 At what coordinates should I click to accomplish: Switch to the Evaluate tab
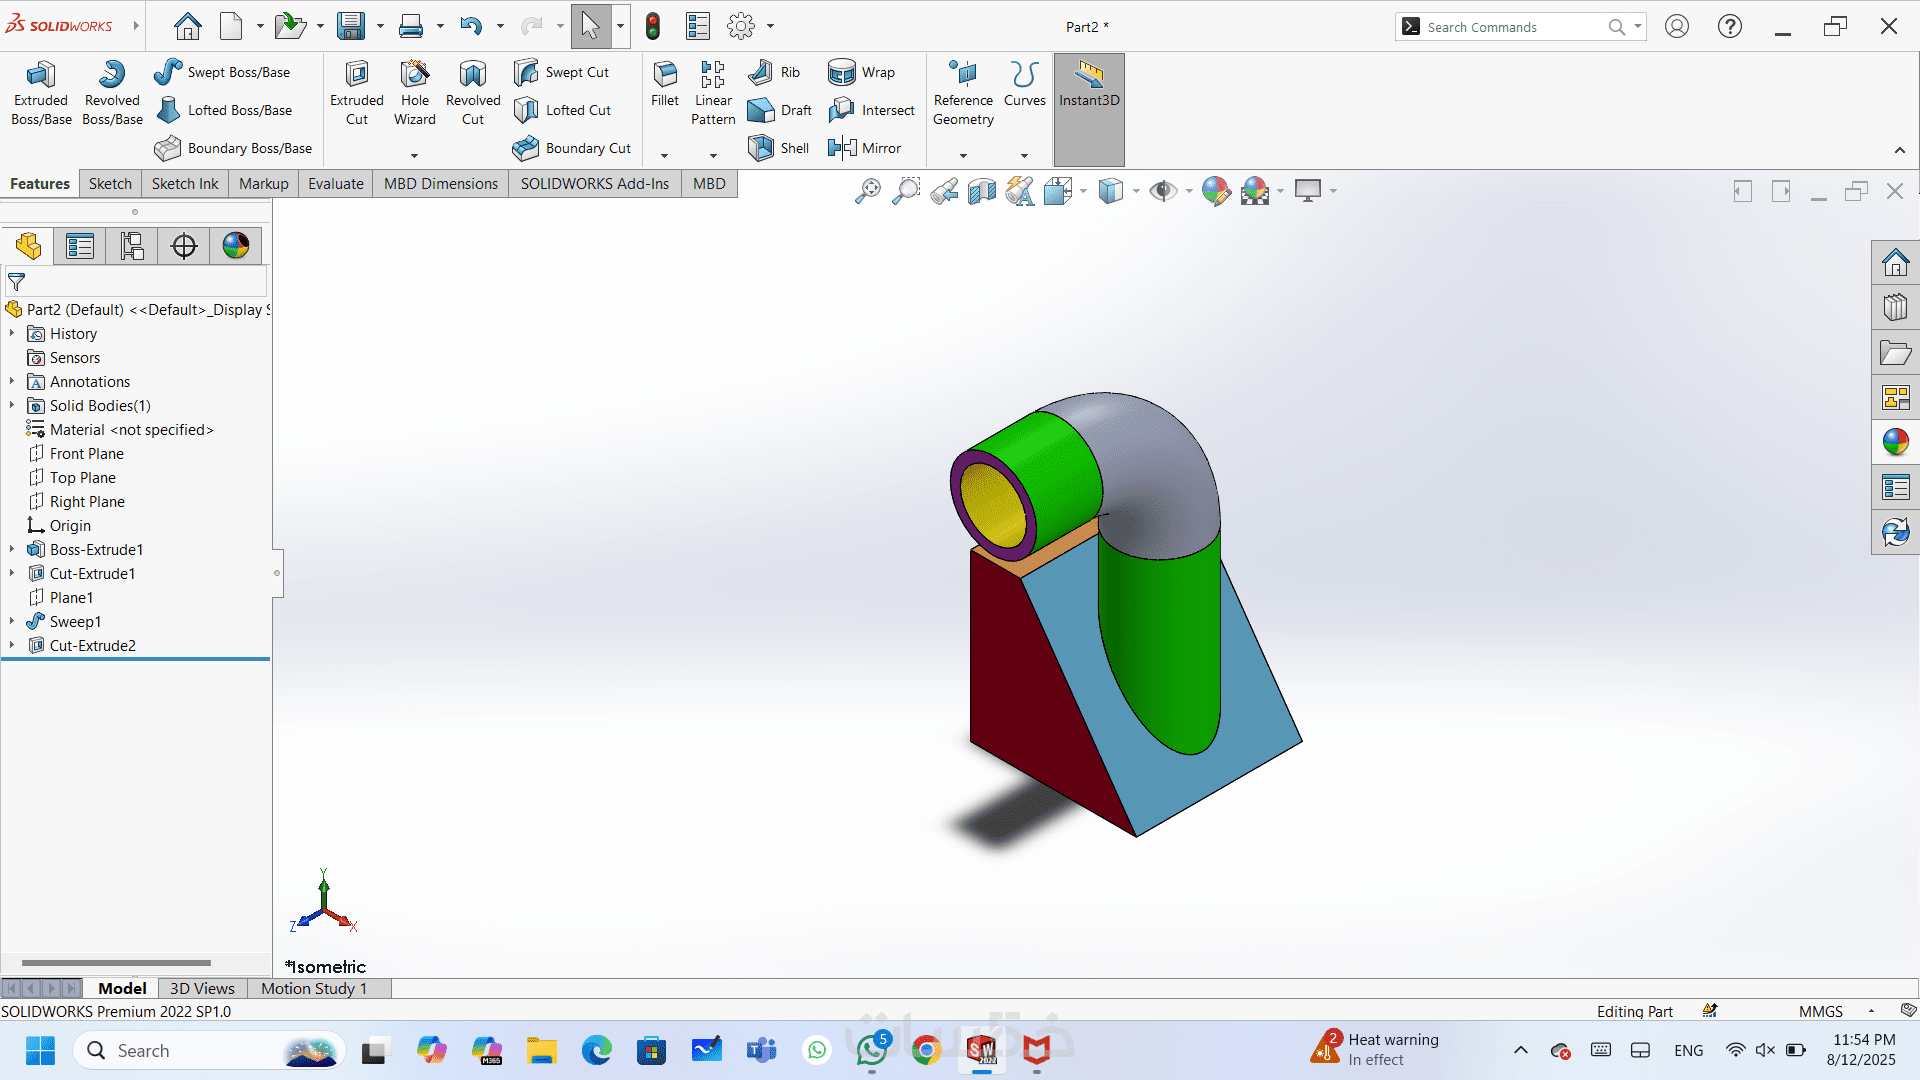tap(335, 184)
